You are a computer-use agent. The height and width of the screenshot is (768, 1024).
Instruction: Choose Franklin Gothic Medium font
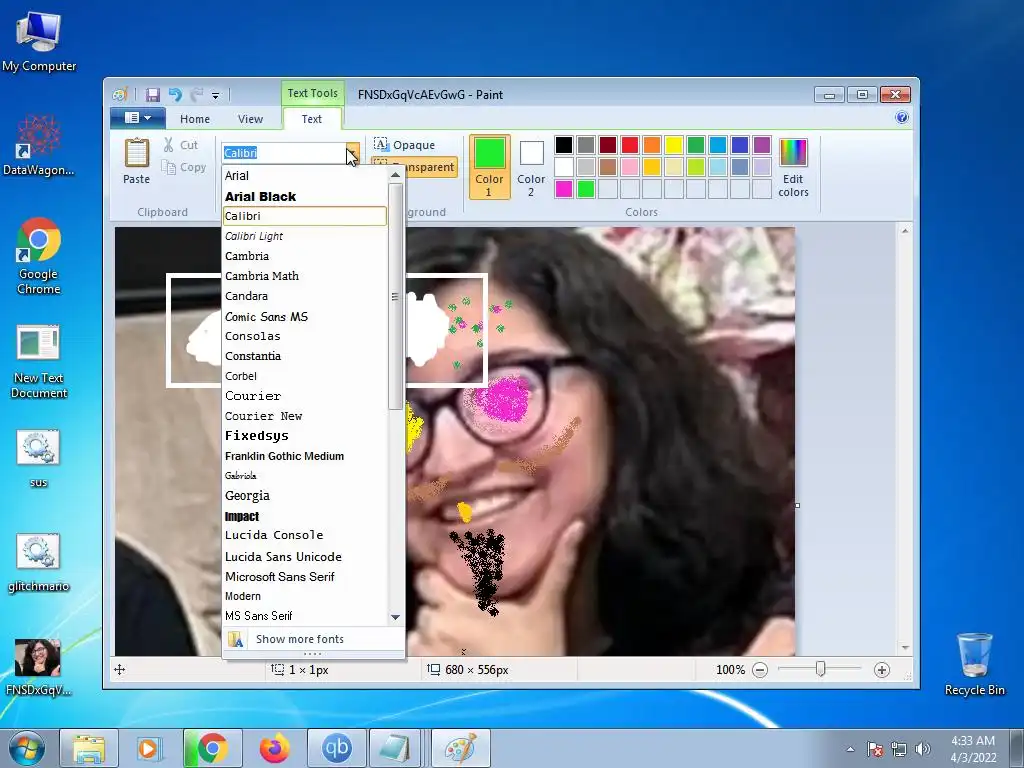(305, 456)
